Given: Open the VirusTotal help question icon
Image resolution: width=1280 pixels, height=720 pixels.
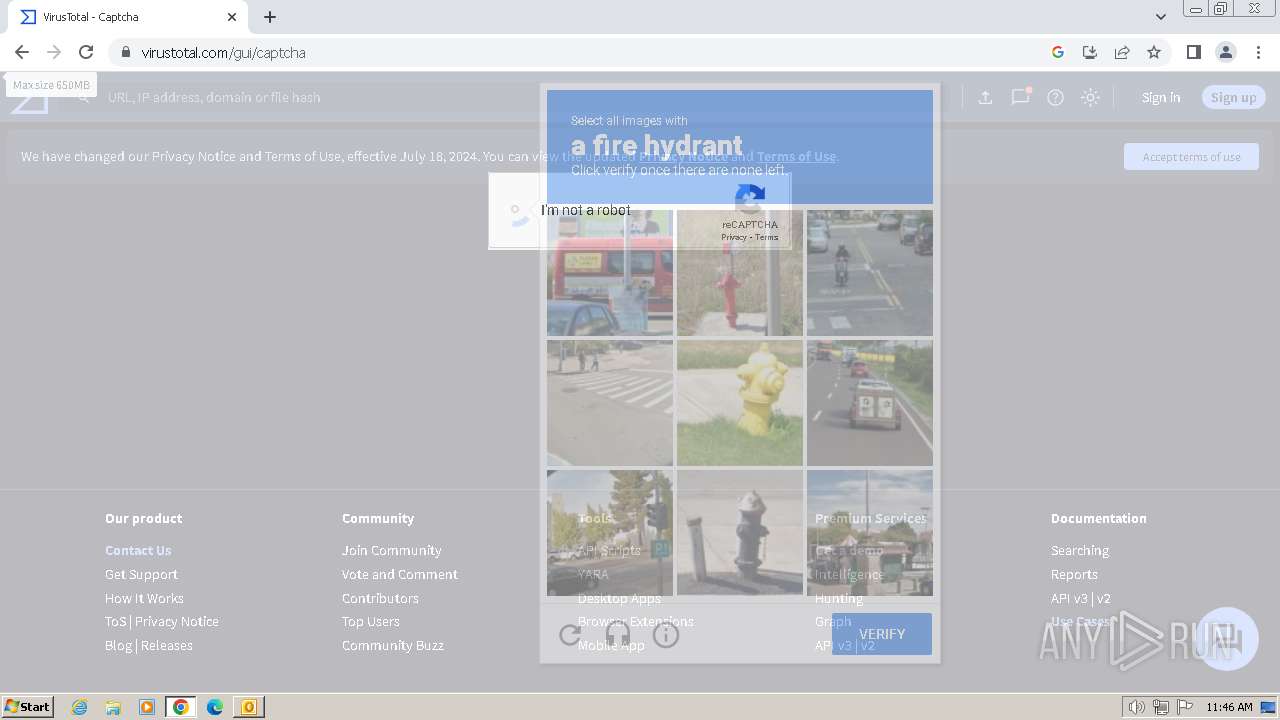Looking at the screenshot, I should pos(1055,97).
